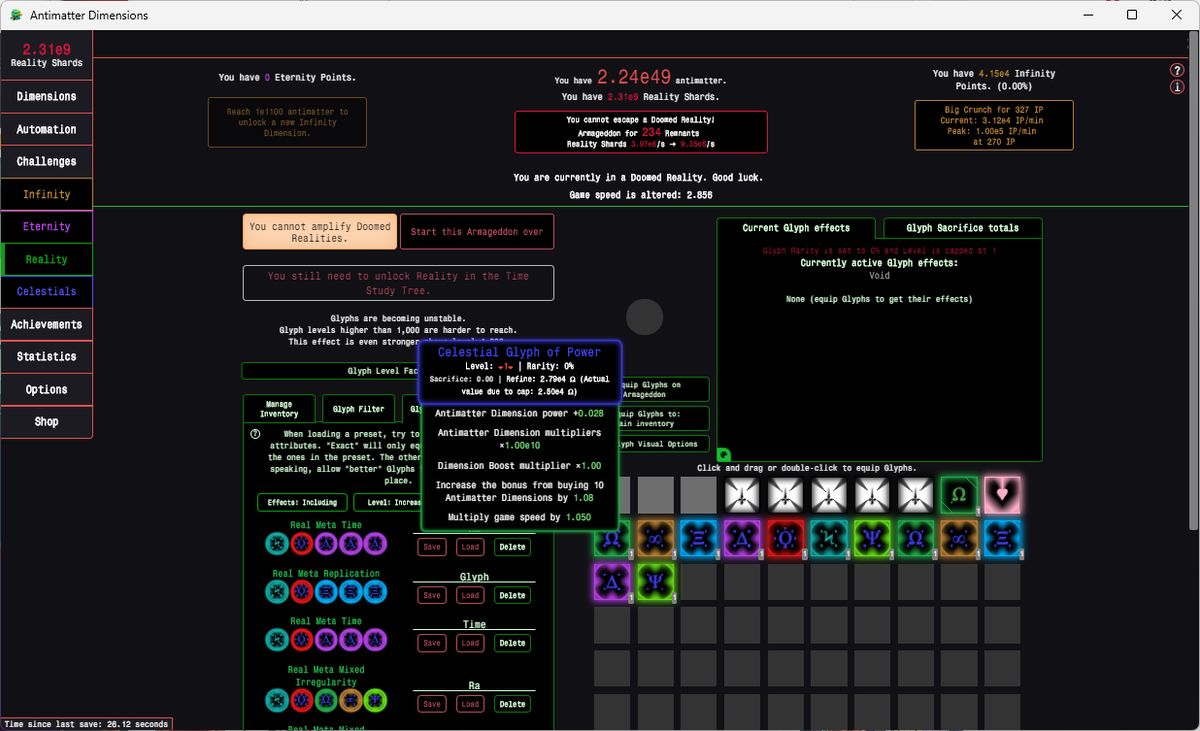1200x731 pixels.
Task: Click red glyph in Real Meta Mixed Irregularity preset
Action: coord(302,700)
